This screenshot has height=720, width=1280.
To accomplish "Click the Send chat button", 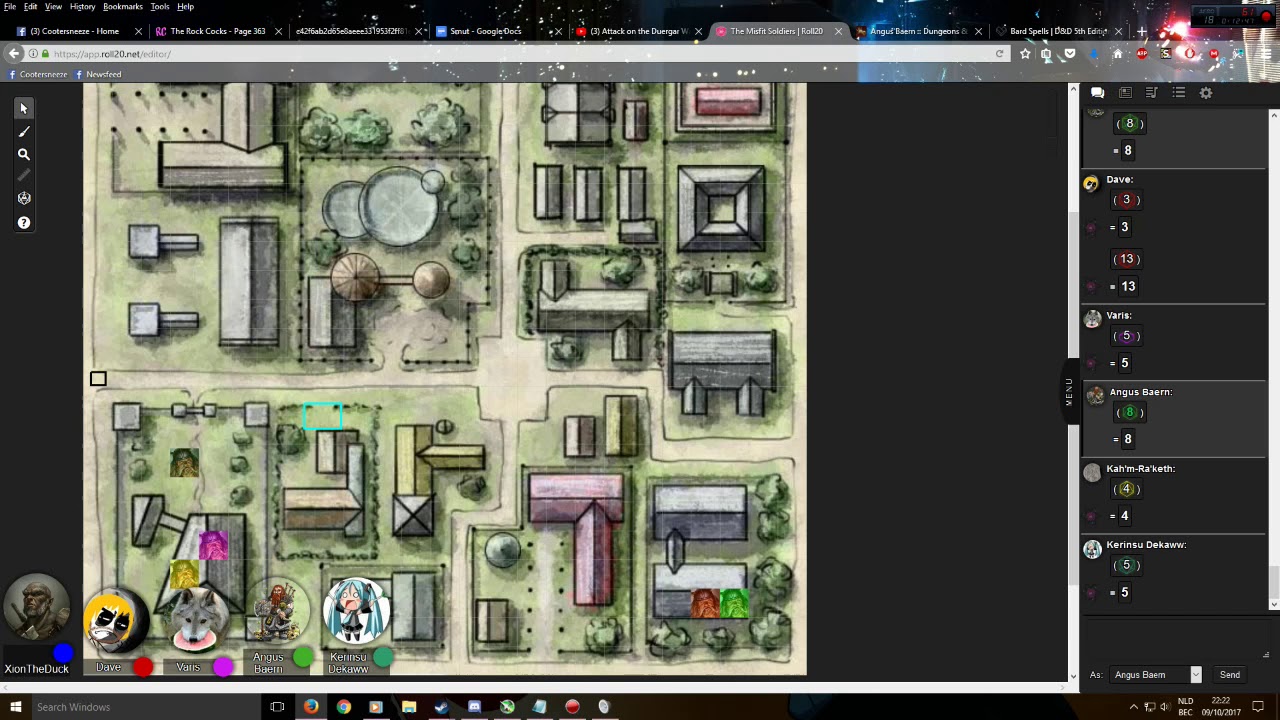I will point(1230,675).
